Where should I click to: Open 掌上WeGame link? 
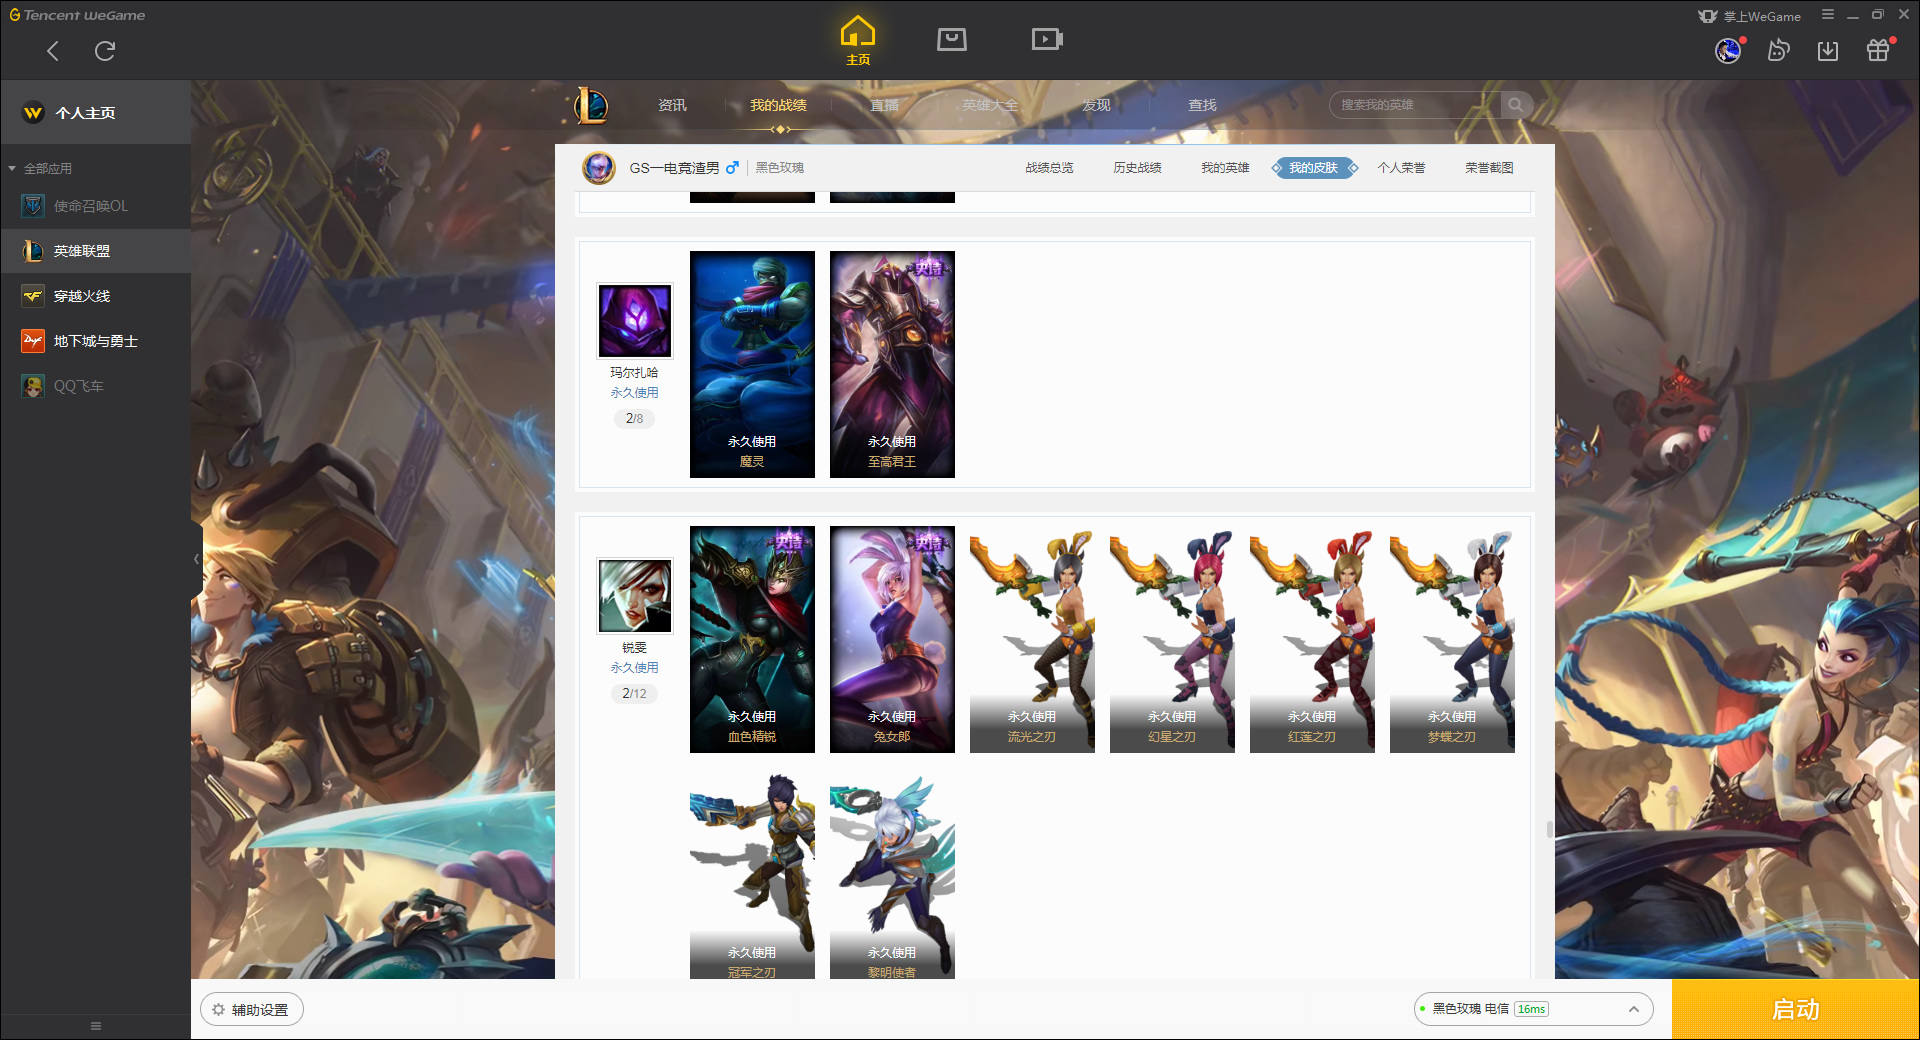pos(1749,16)
